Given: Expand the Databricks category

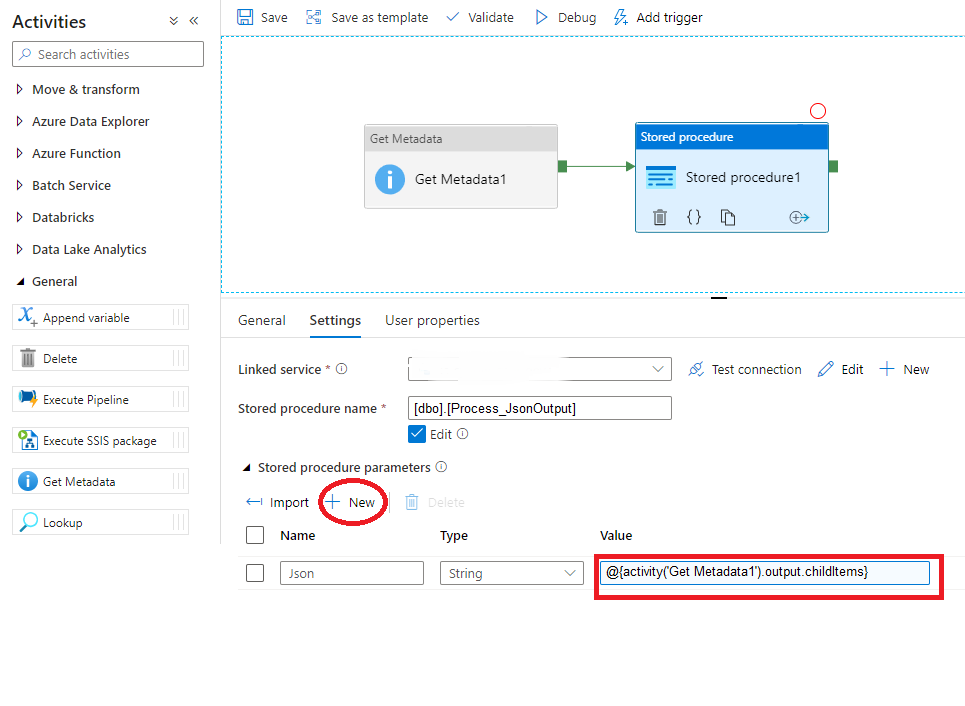Looking at the screenshot, I should [x=20, y=217].
